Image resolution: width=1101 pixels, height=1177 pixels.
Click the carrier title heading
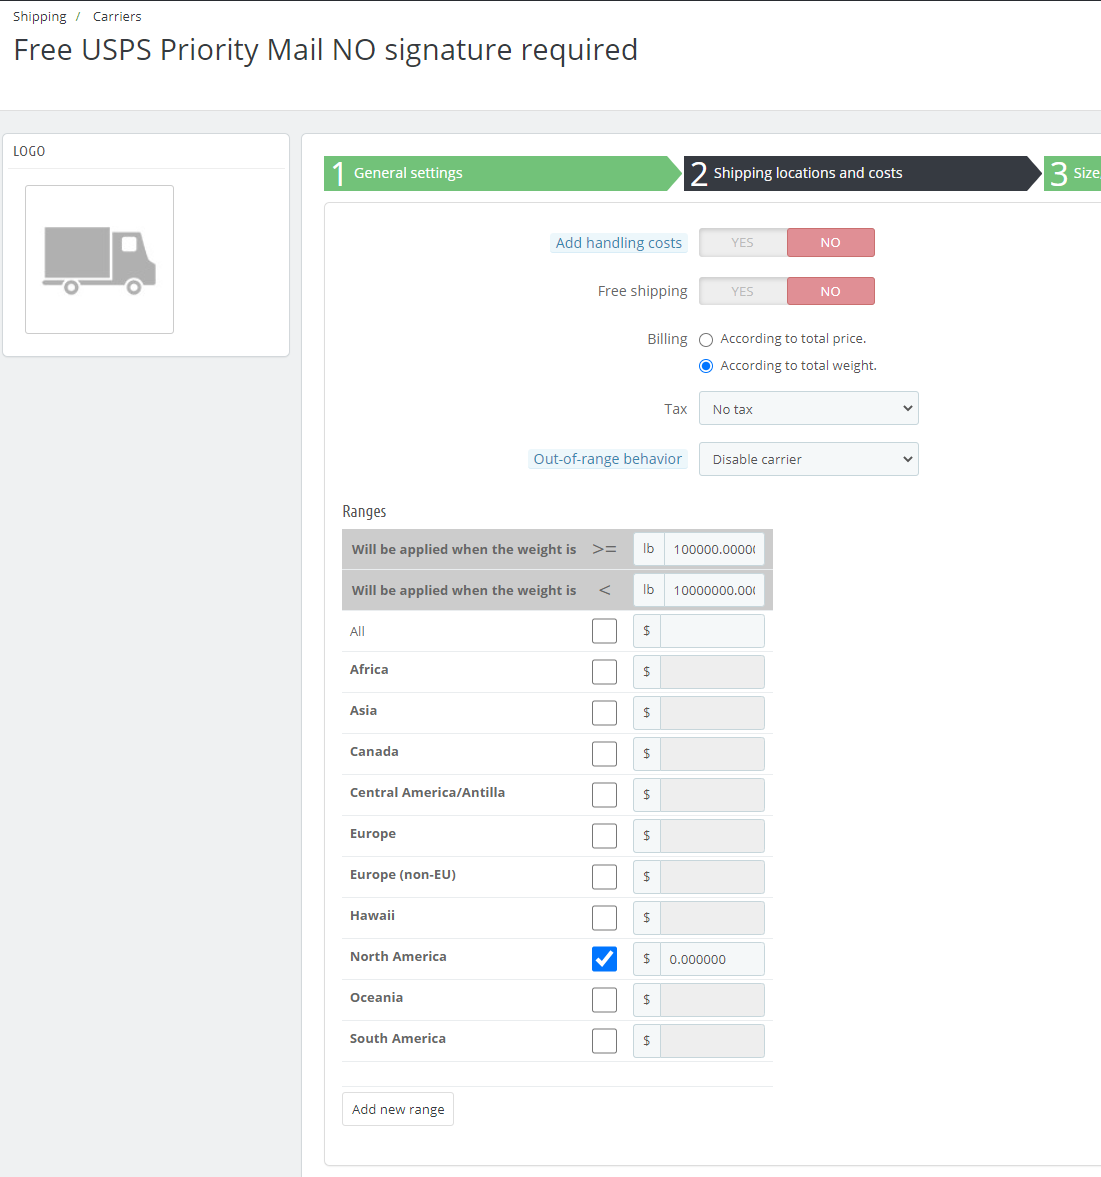[326, 50]
